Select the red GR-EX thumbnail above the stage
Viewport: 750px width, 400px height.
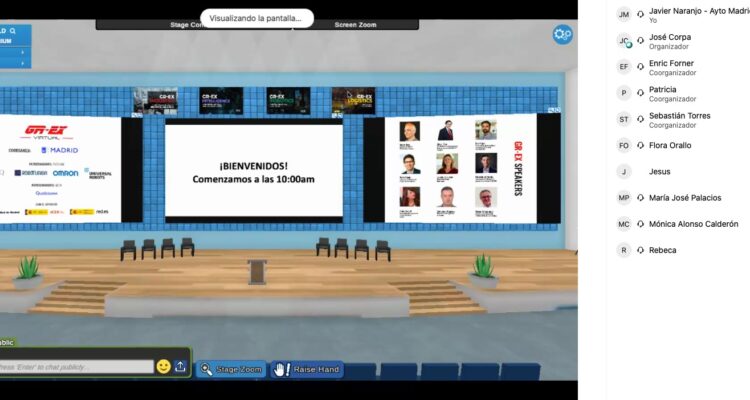[155, 101]
